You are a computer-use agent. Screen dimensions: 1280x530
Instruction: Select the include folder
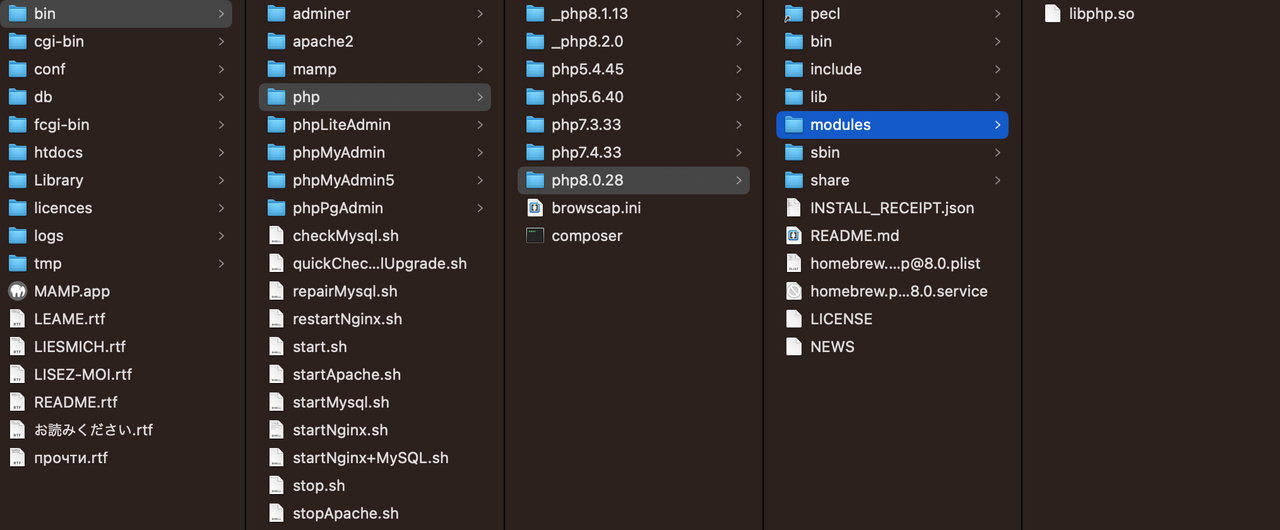click(835, 69)
